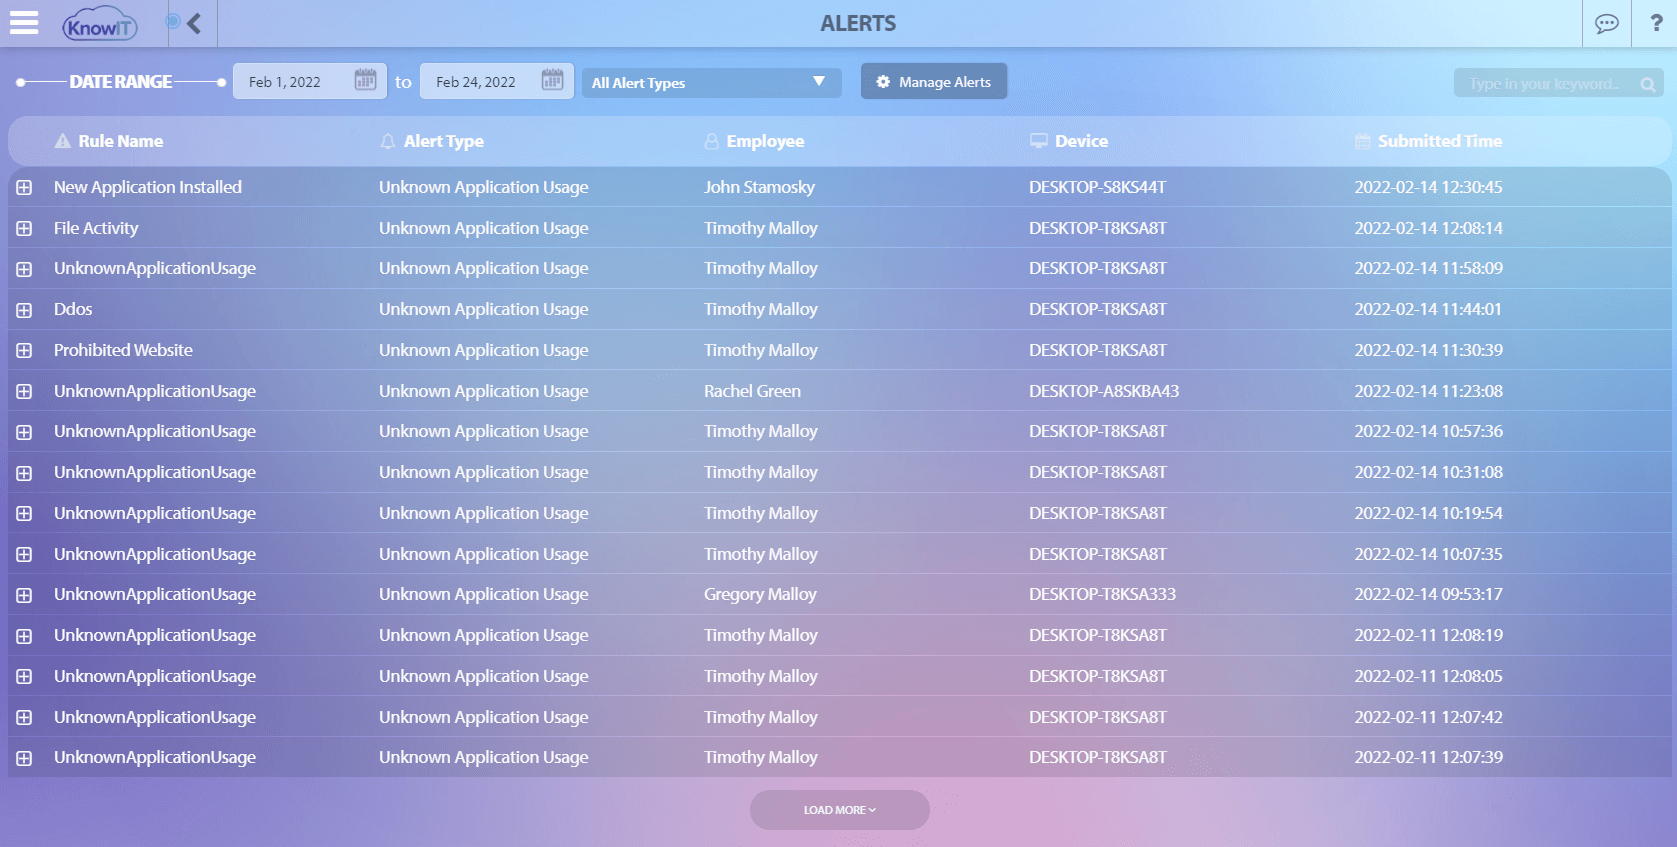Click the Prohibited Website rule name

[x=123, y=350]
